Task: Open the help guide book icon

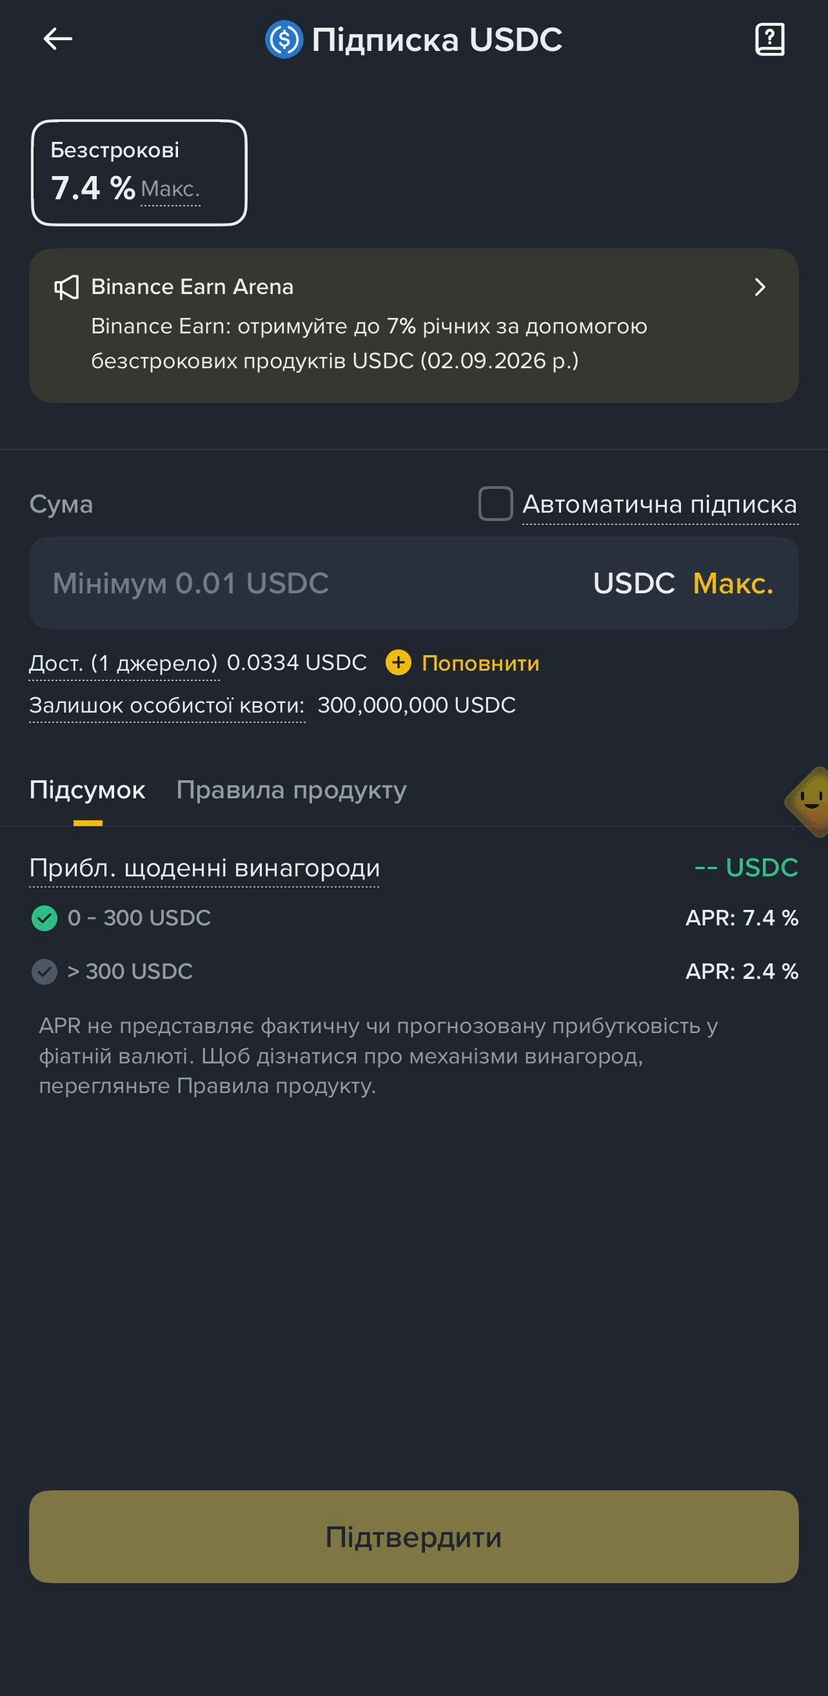Action: click(769, 39)
